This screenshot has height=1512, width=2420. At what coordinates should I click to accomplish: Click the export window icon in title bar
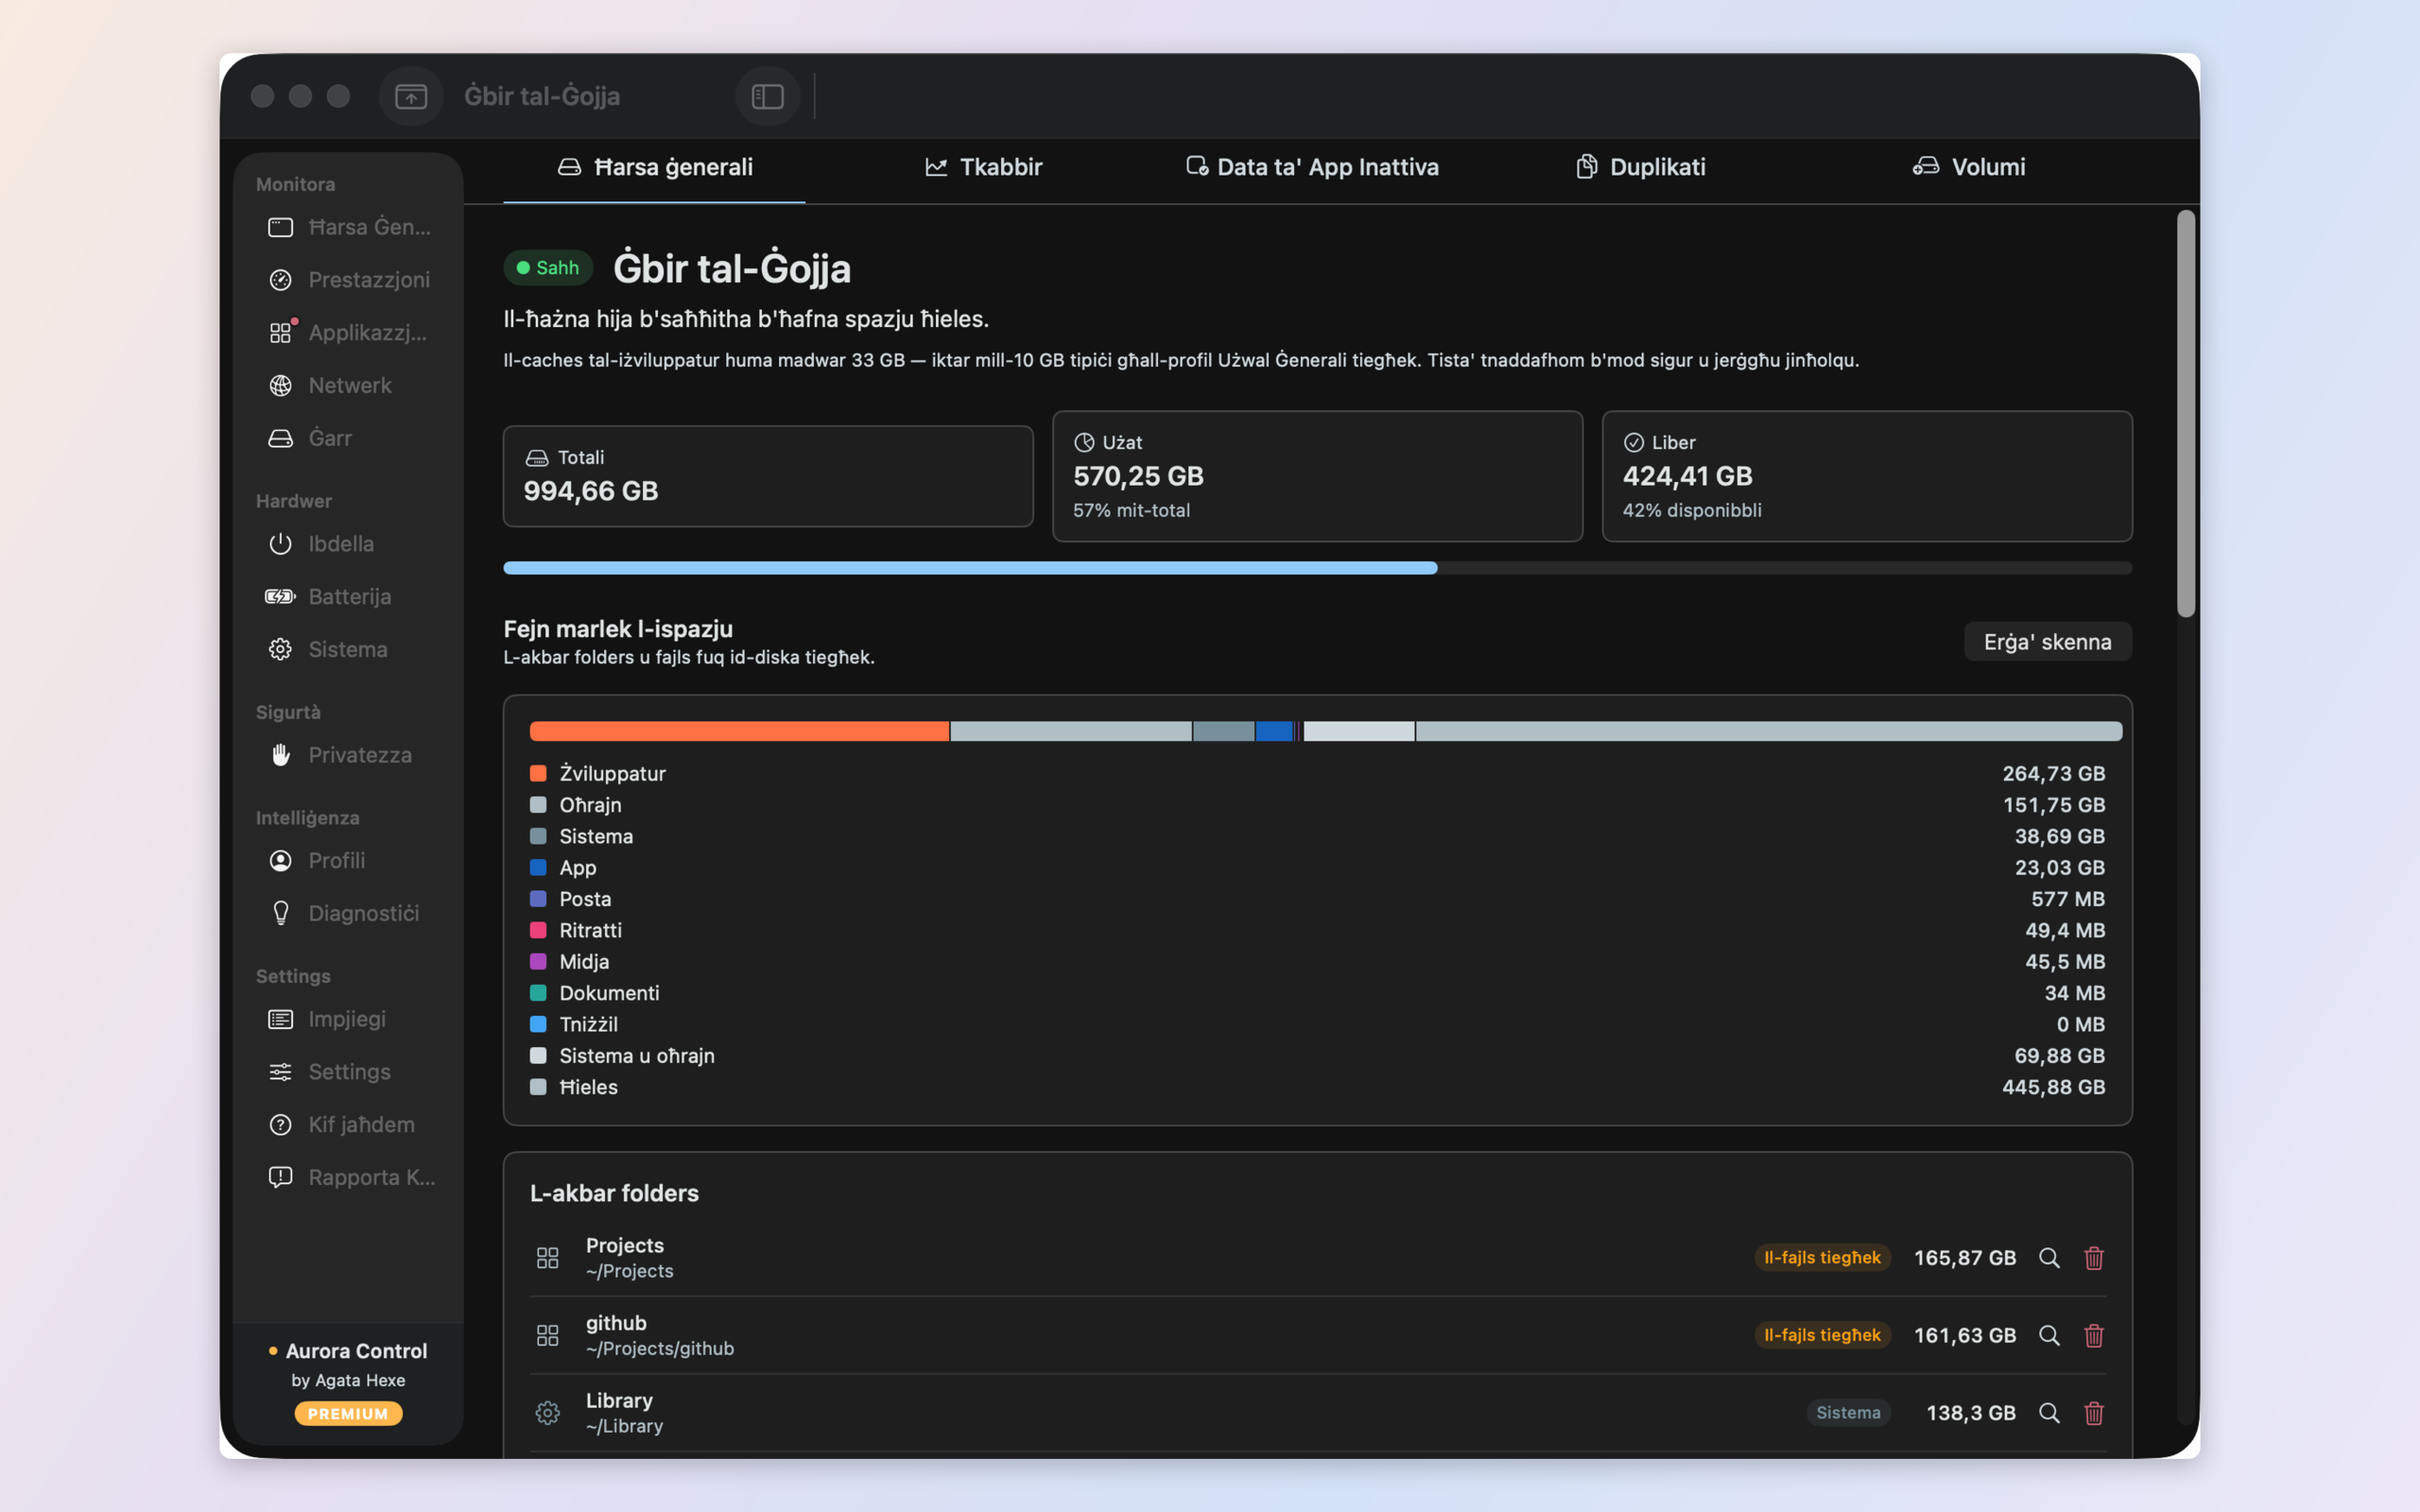click(x=411, y=97)
